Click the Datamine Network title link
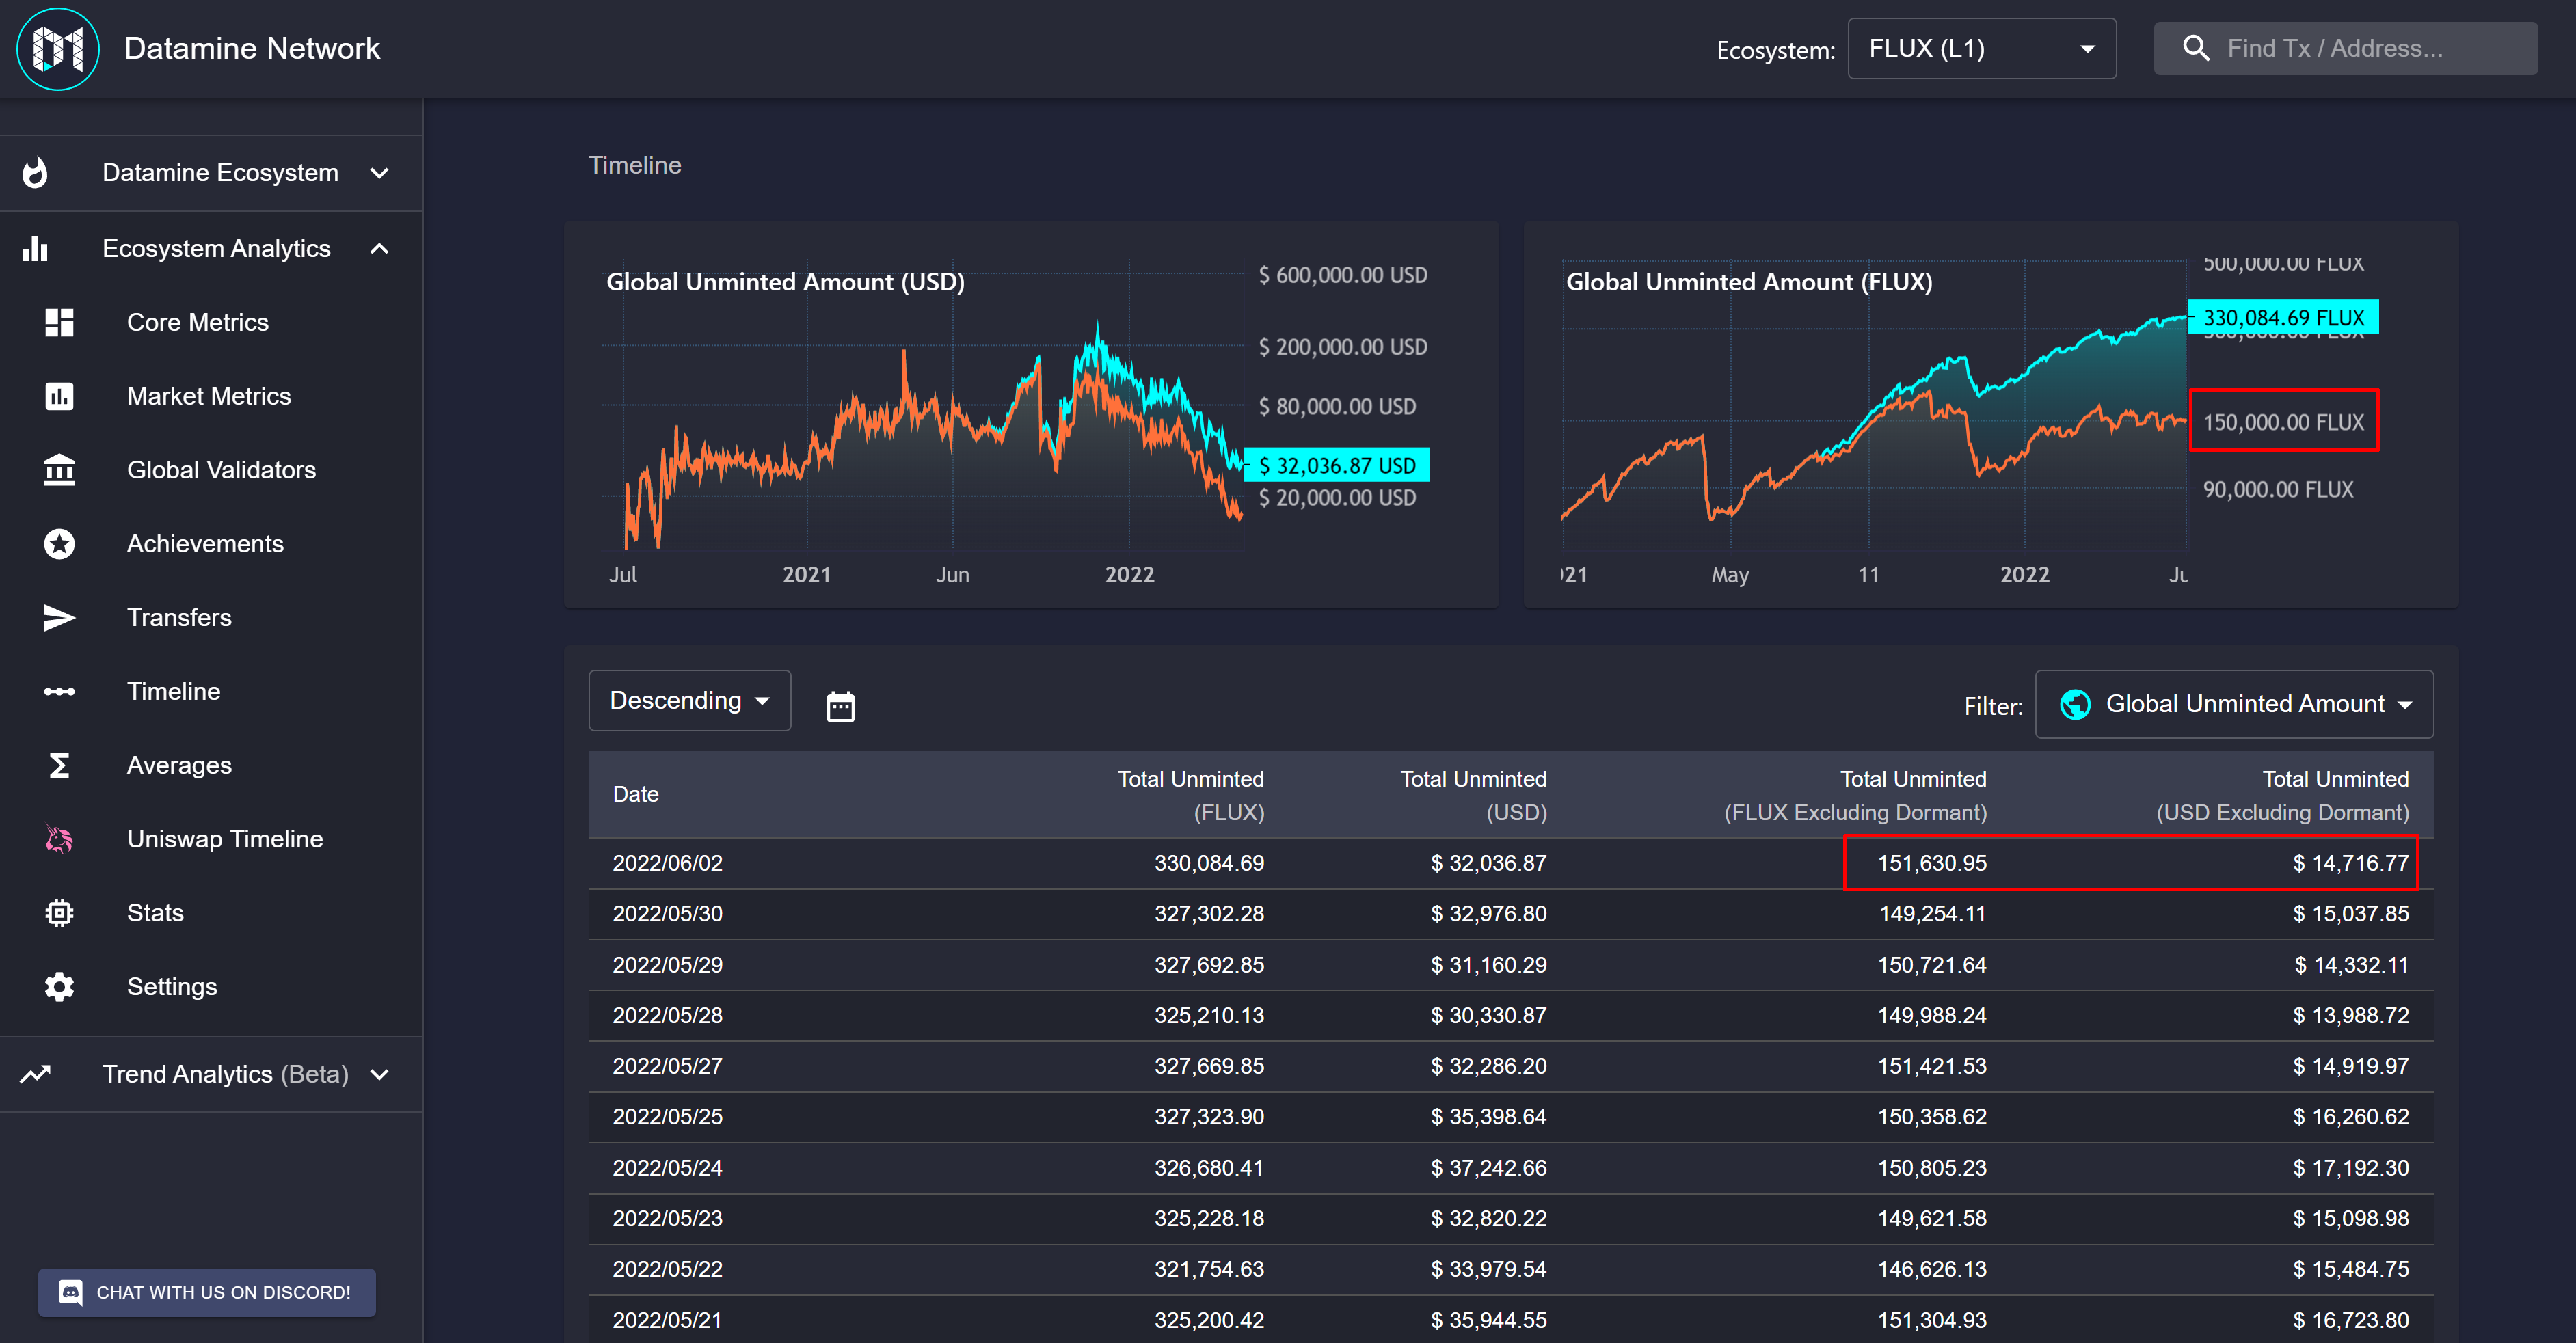The height and width of the screenshot is (1343, 2576). tap(252, 48)
